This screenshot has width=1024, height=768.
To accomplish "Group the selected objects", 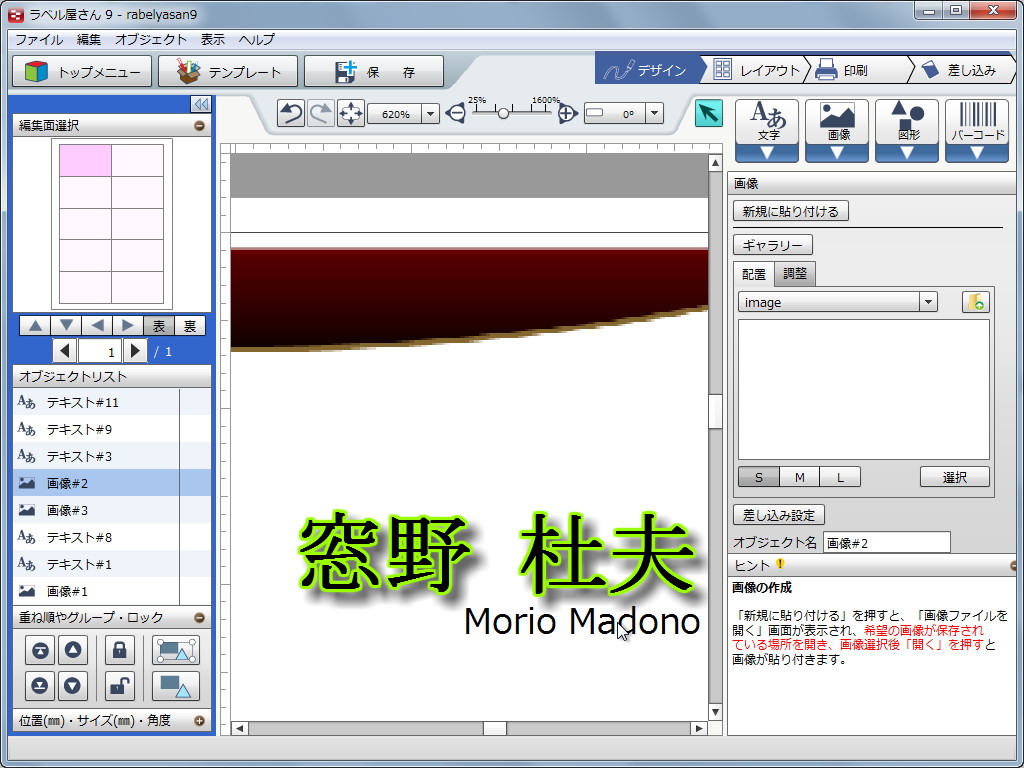I will pos(176,650).
